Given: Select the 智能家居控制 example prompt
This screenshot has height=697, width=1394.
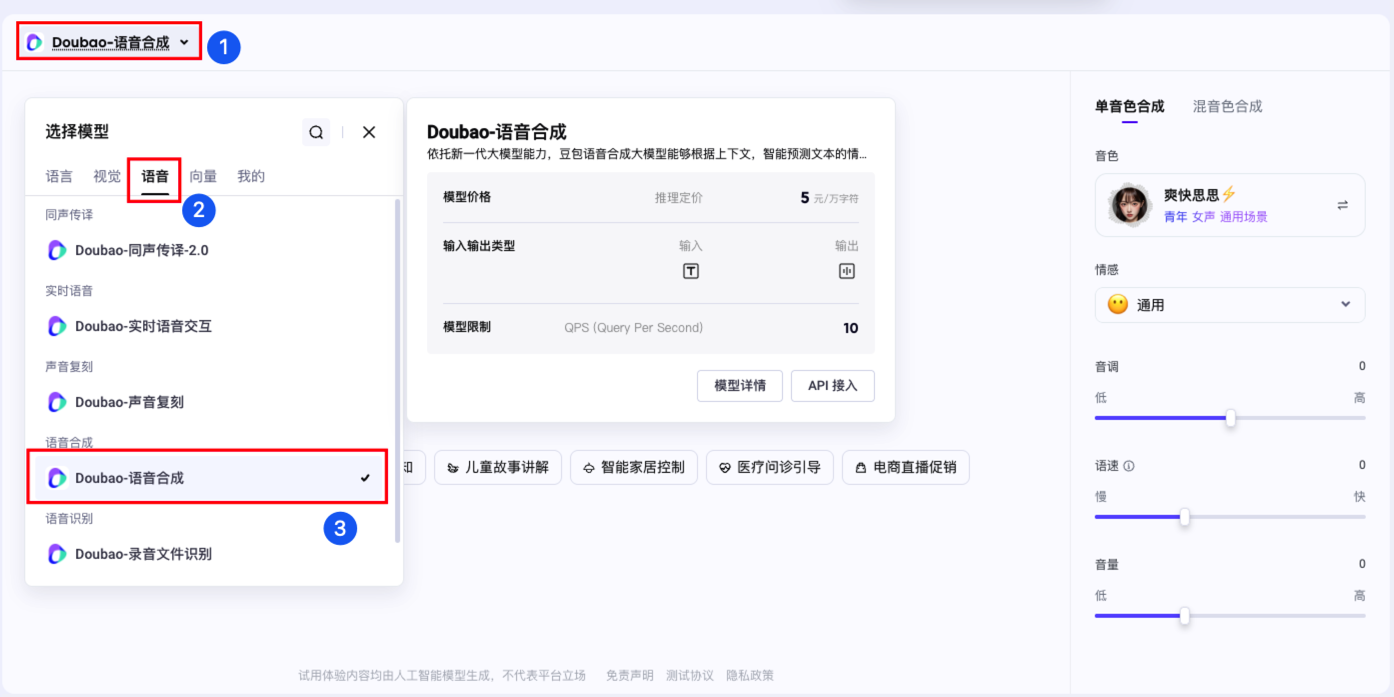Looking at the screenshot, I should click(634, 467).
